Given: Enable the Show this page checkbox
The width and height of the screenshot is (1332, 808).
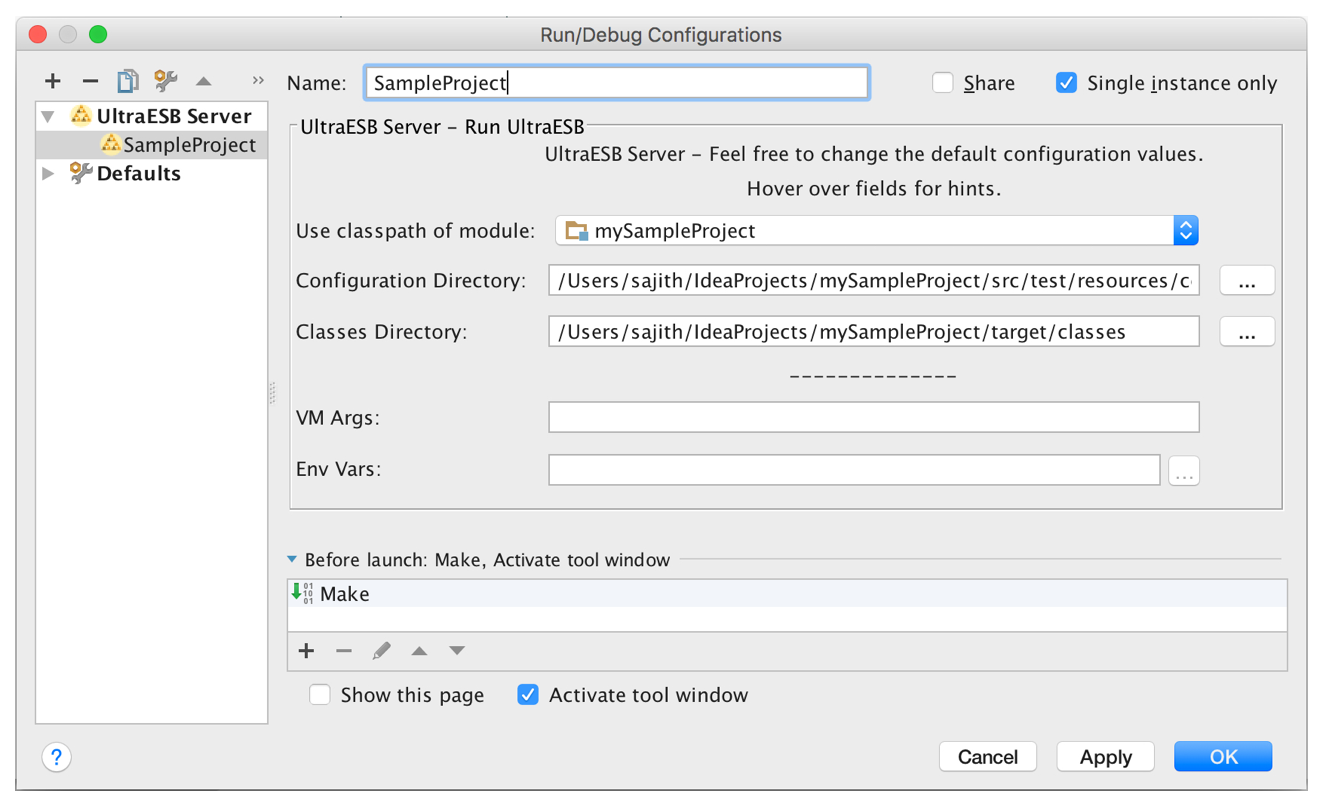Looking at the screenshot, I should coord(320,695).
